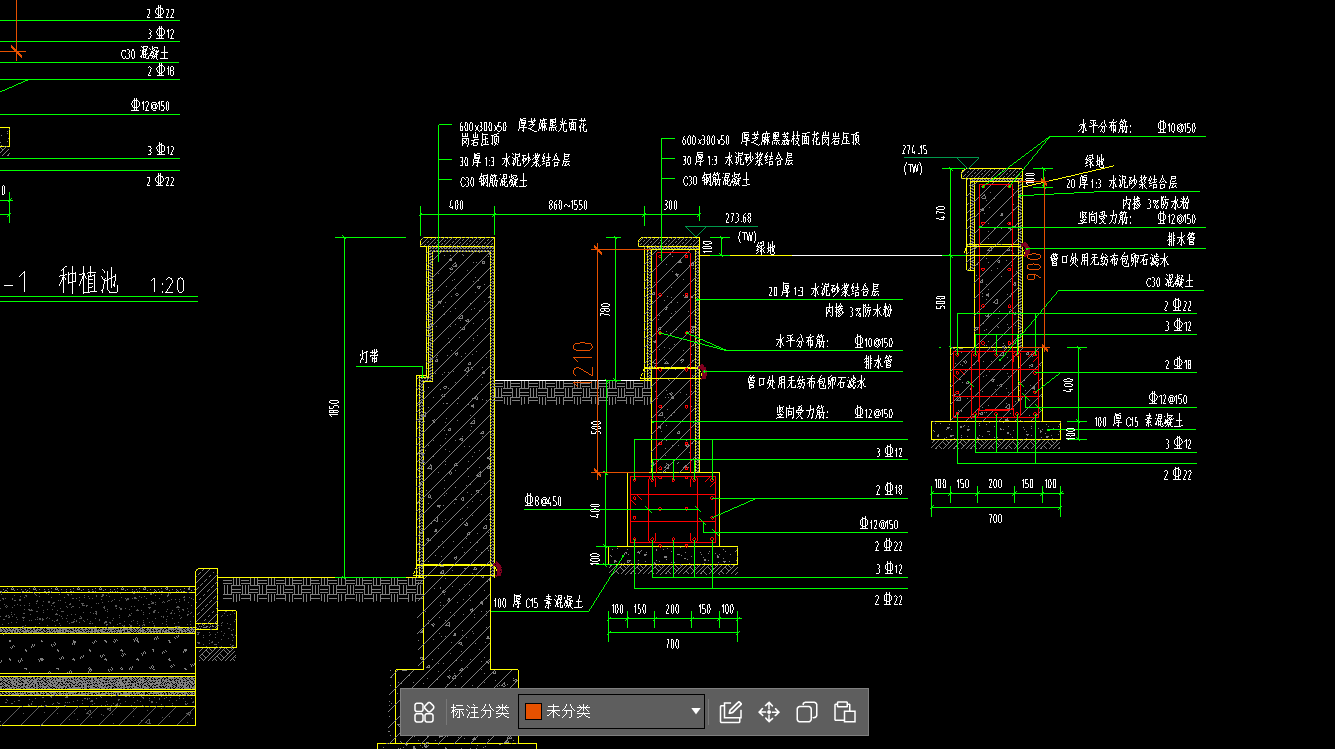Click the 1:20 scale text
The height and width of the screenshot is (749, 1335).
click(167, 286)
